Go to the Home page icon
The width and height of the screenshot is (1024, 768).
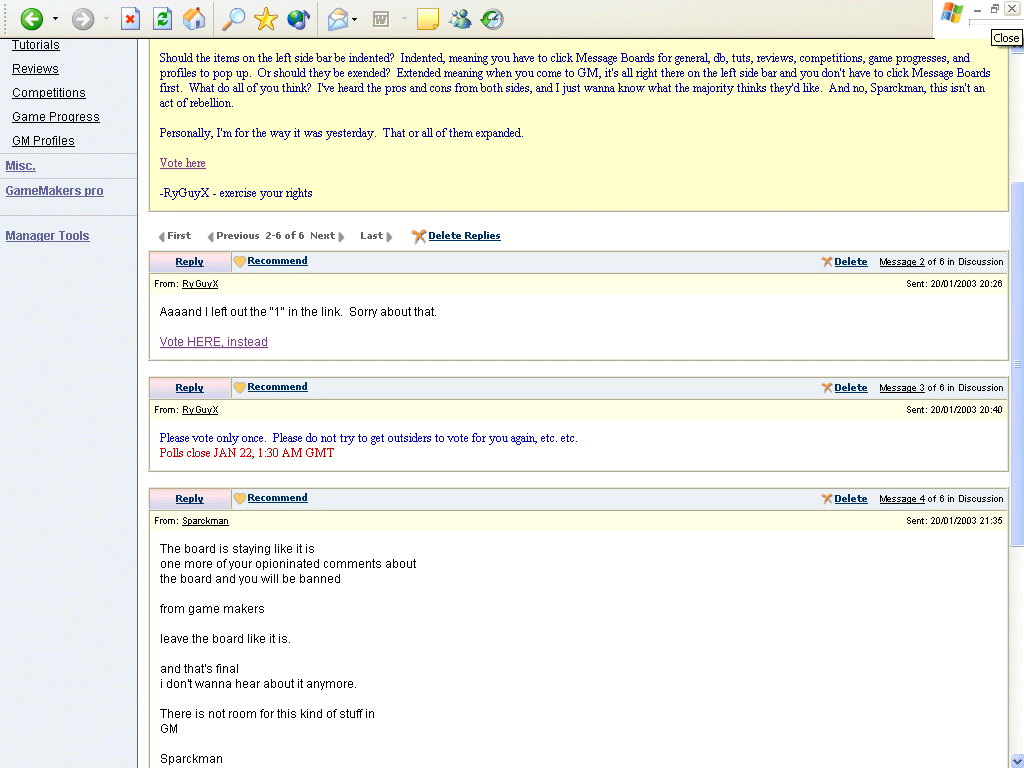tap(195, 19)
